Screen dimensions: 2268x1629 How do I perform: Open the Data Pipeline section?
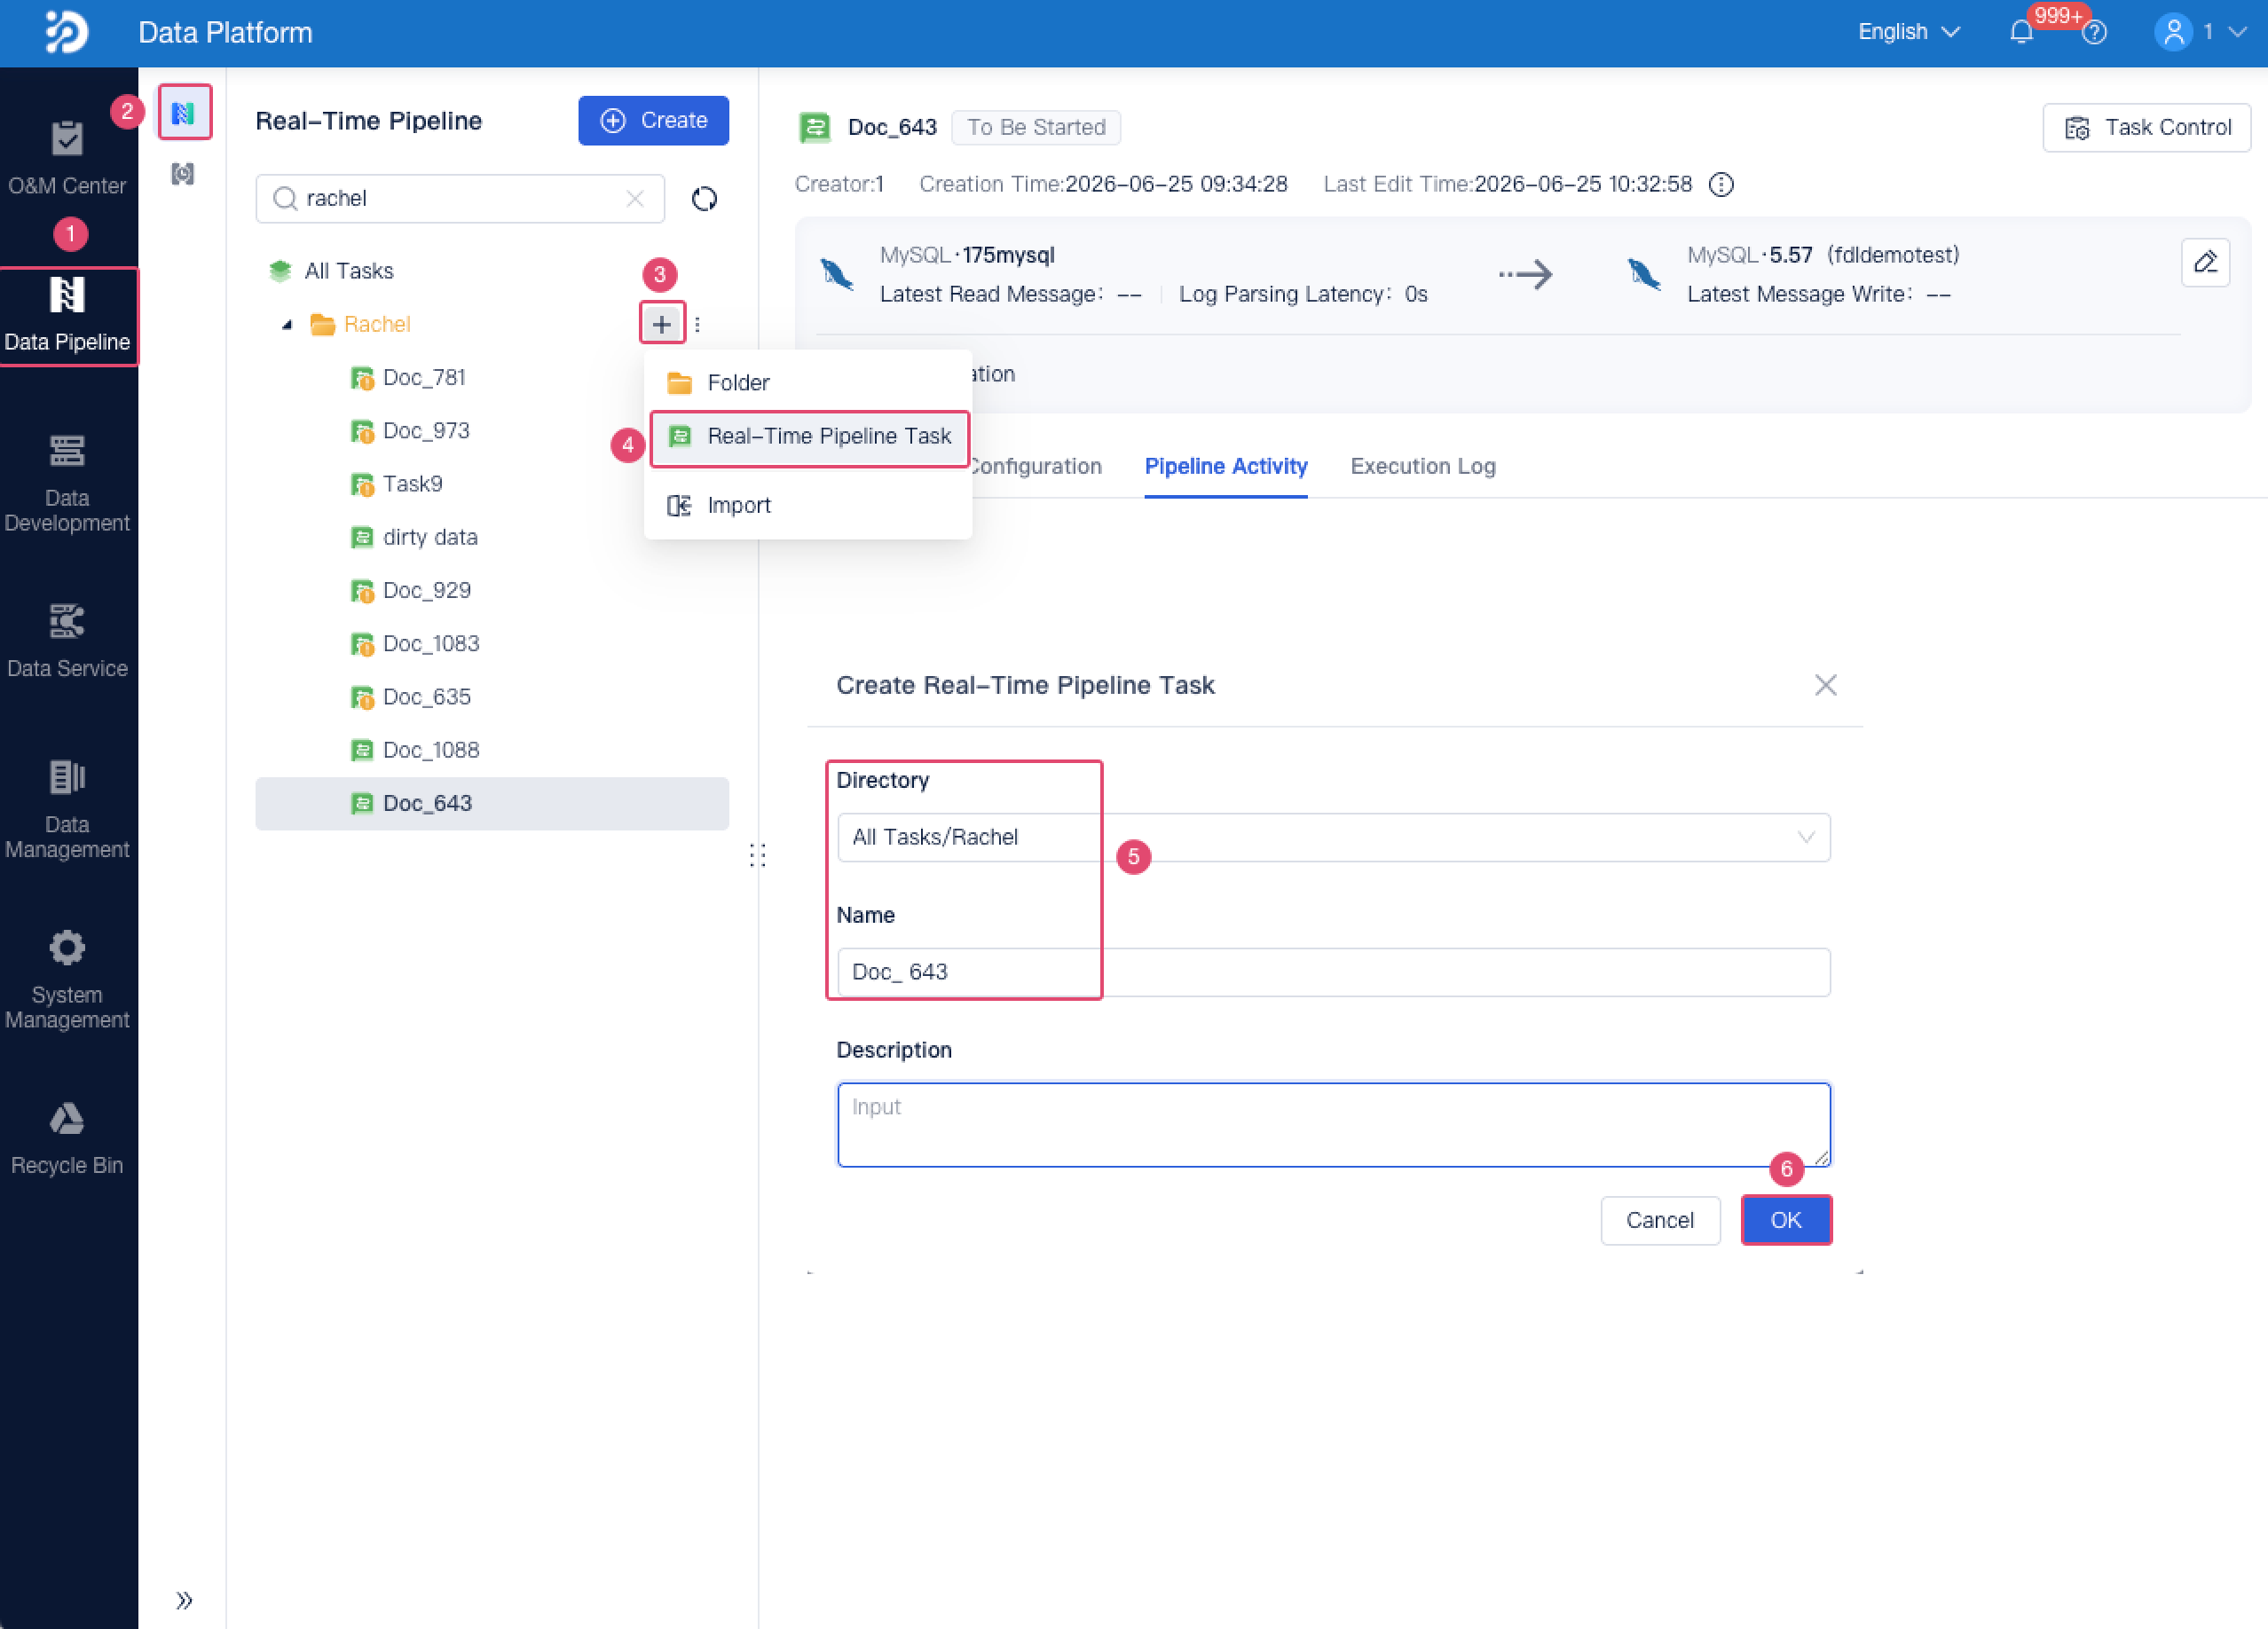[x=67, y=316]
